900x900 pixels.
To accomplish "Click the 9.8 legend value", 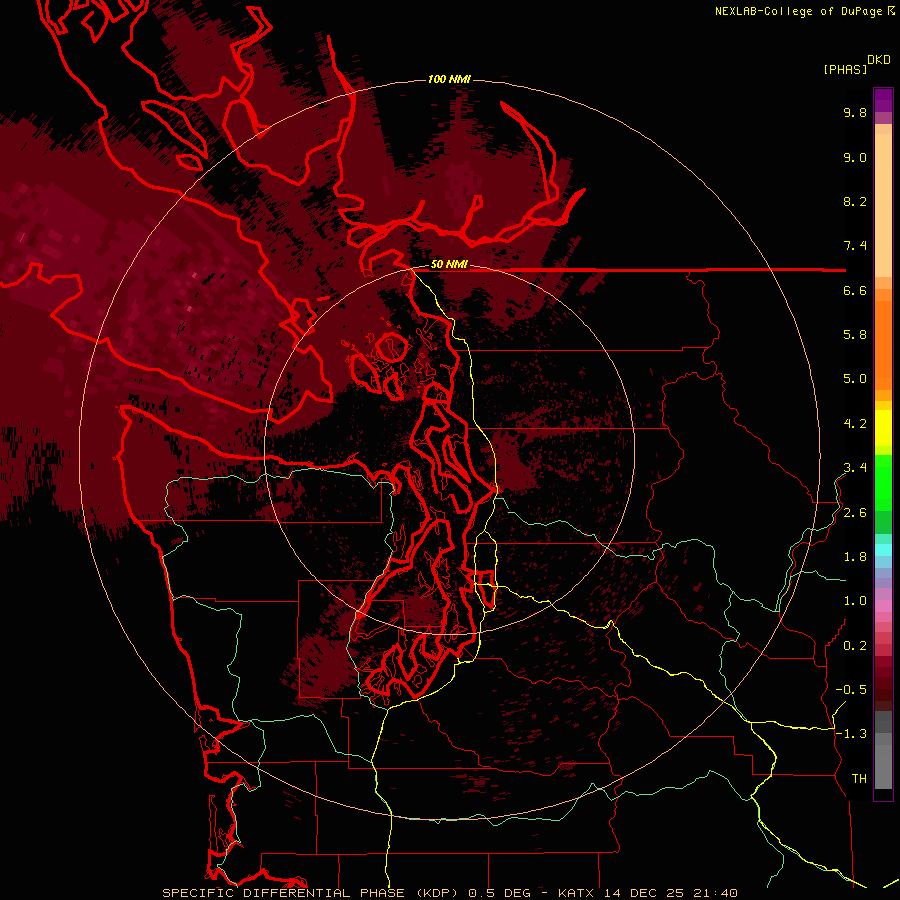I will (x=855, y=112).
